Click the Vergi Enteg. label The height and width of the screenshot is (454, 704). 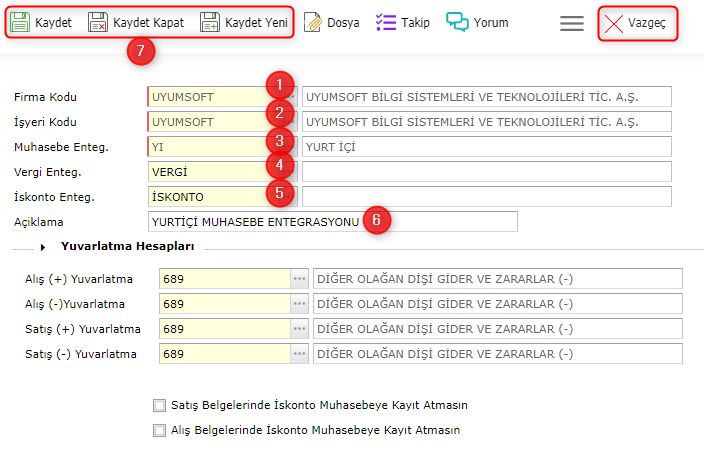tap(48, 172)
